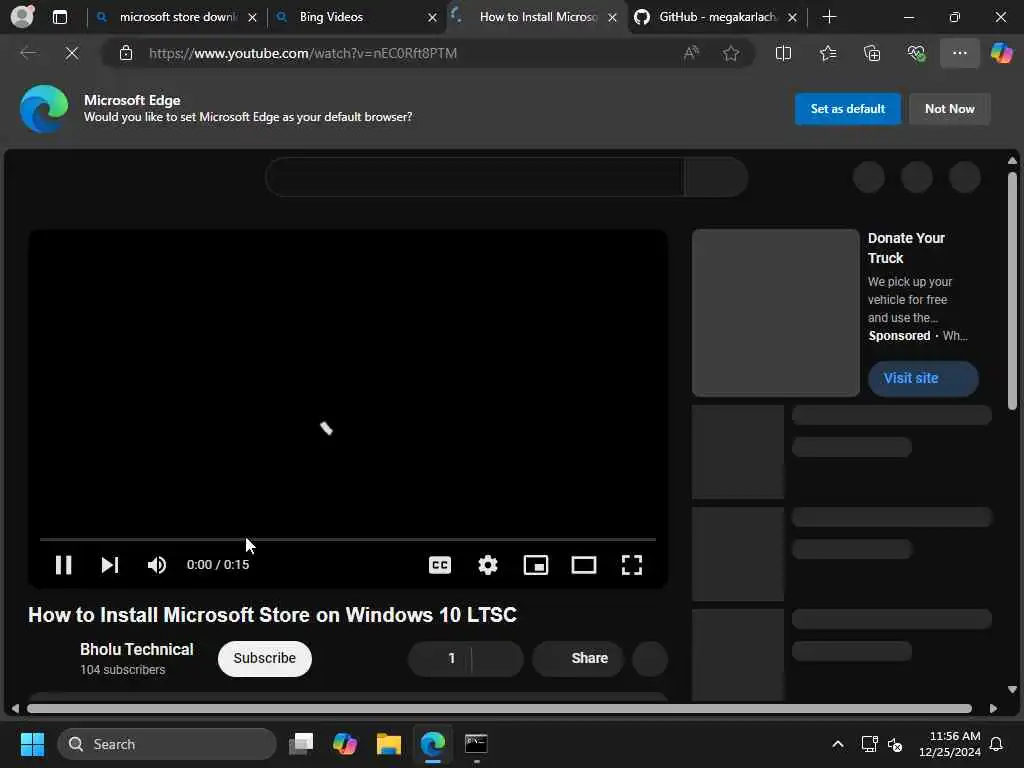Click Visit site on sponsored ad

(x=923, y=378)
